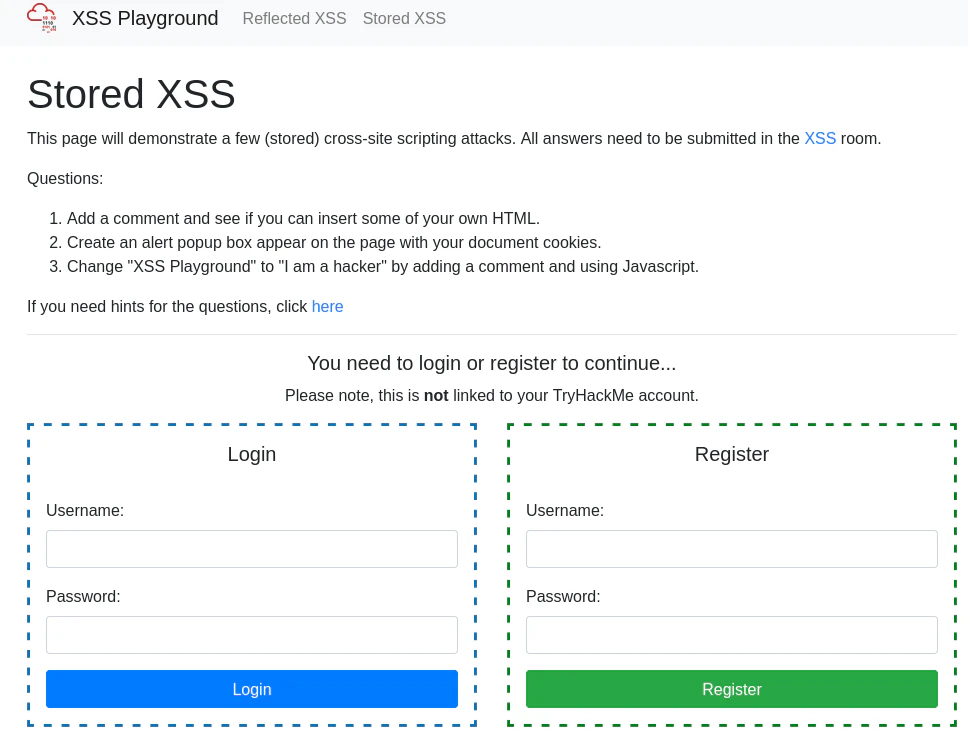Click the 'Register' panel heading
The height and width of the screenshot is (734, 968).
732,454
